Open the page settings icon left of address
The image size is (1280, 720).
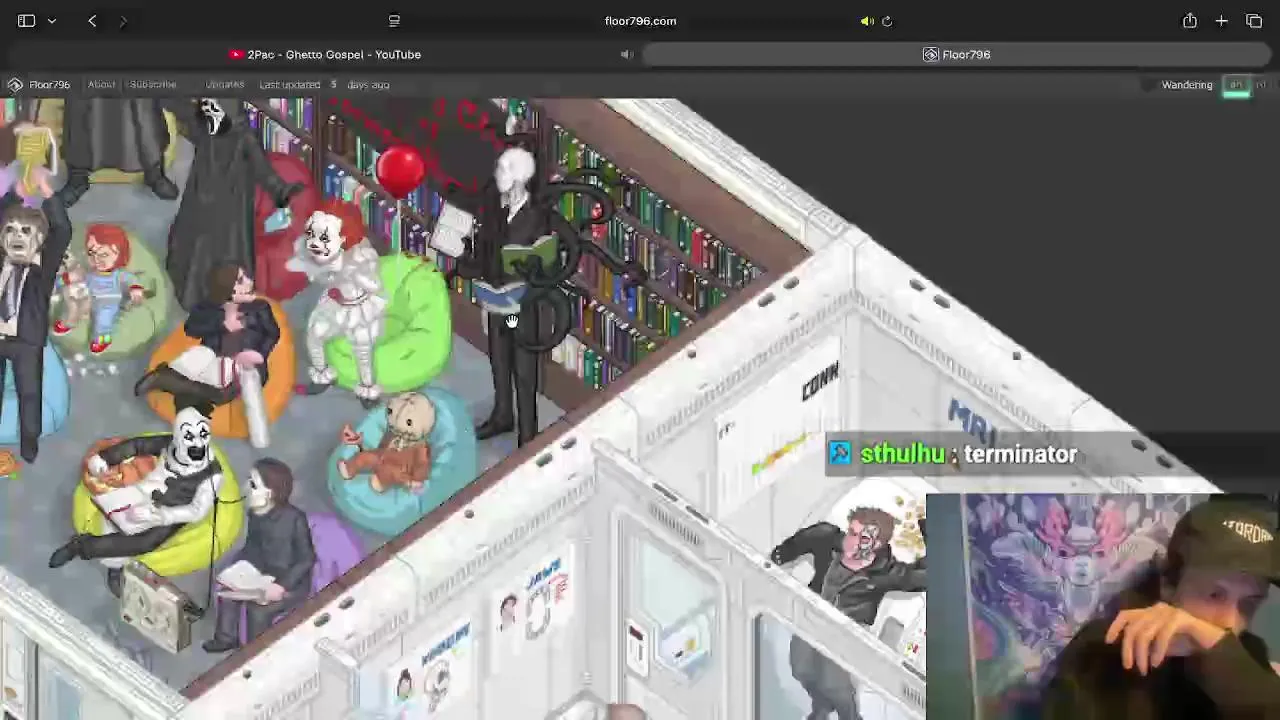pos(394,21)
